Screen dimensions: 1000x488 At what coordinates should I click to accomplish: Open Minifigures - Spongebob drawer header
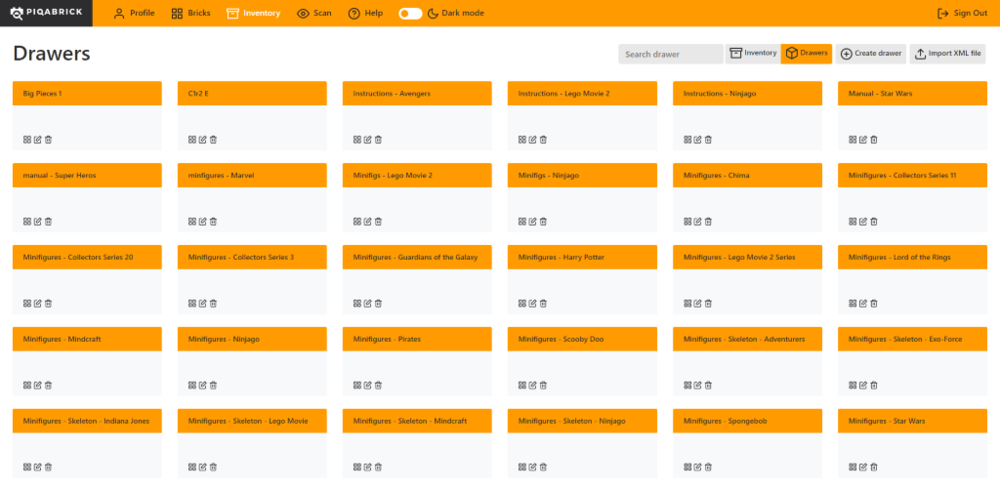[747, 421]
